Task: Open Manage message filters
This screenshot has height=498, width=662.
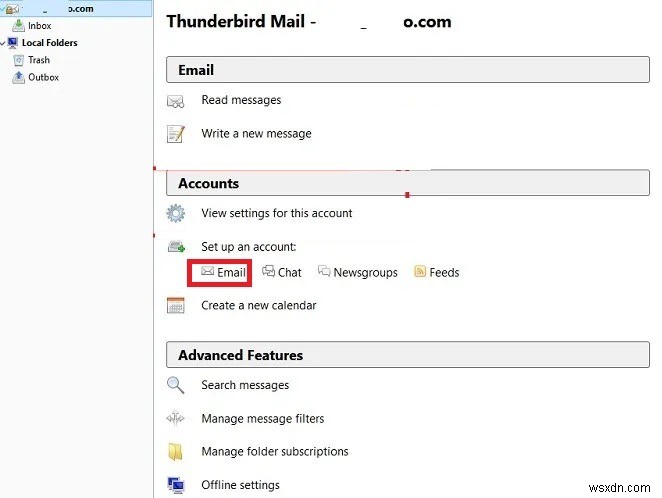Action: point(263,419)
